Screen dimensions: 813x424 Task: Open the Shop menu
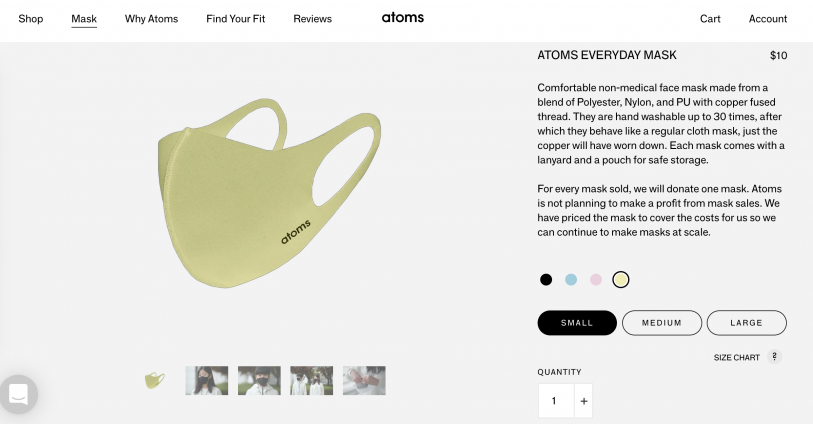pos(31,19)
